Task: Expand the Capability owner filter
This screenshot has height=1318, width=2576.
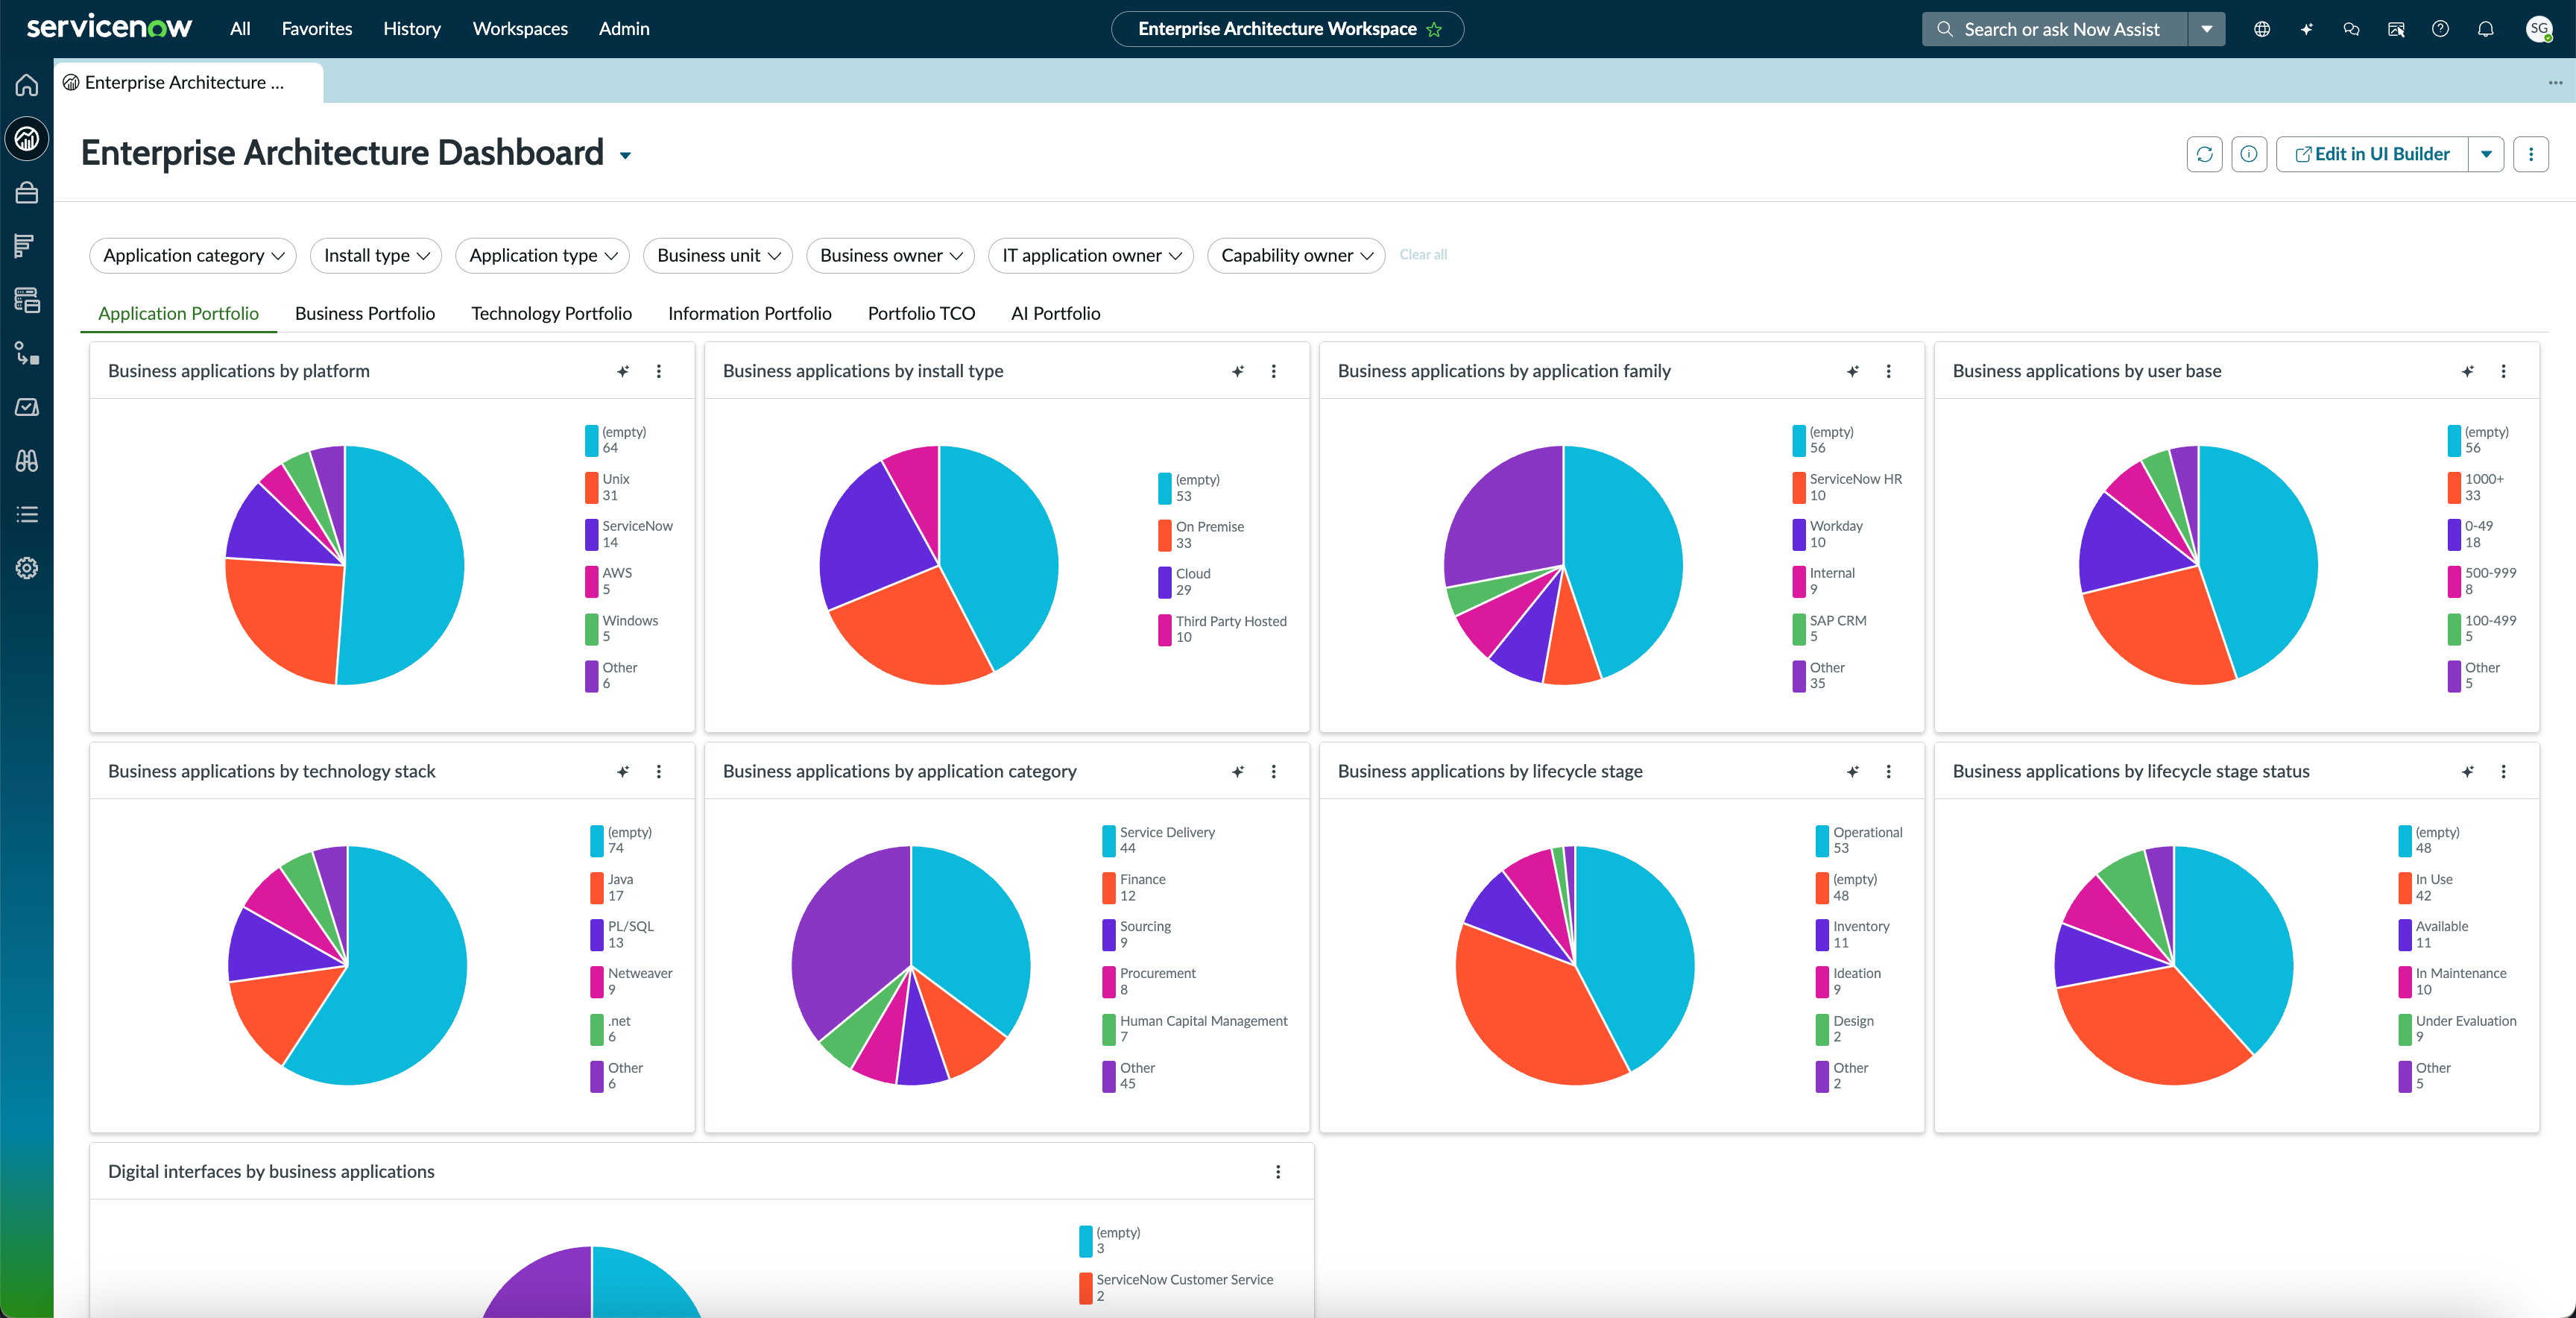Action: point(1296,255)
